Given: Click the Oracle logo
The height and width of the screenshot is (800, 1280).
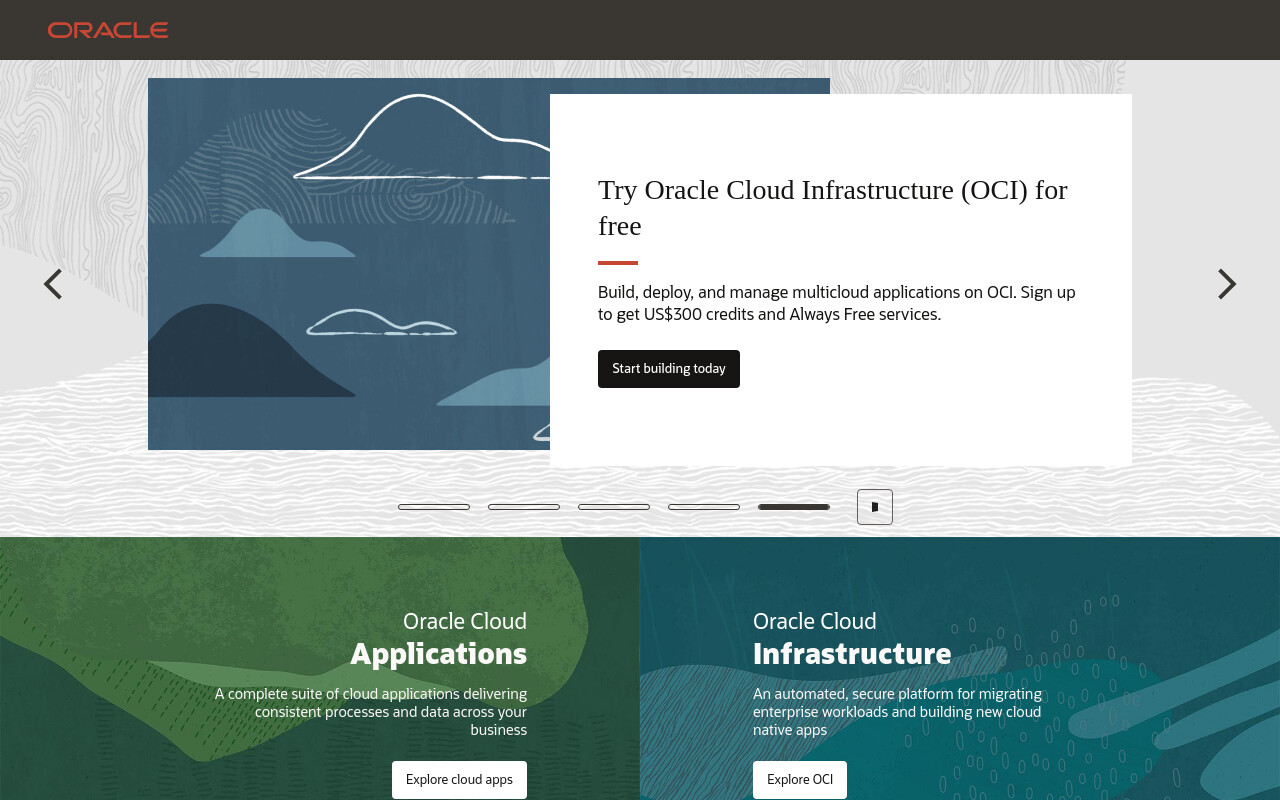Looking at the screenshot, I should coord(108,30).
